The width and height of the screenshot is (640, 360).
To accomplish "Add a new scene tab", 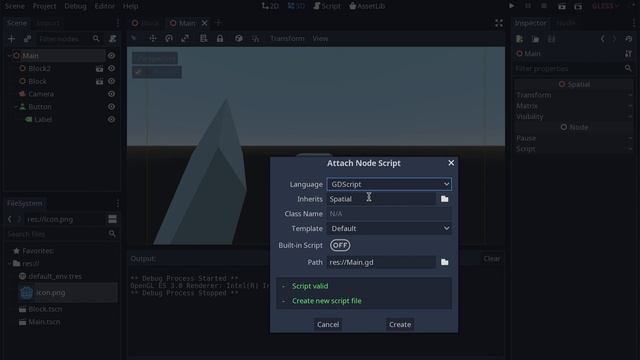I will pos(218,23).
